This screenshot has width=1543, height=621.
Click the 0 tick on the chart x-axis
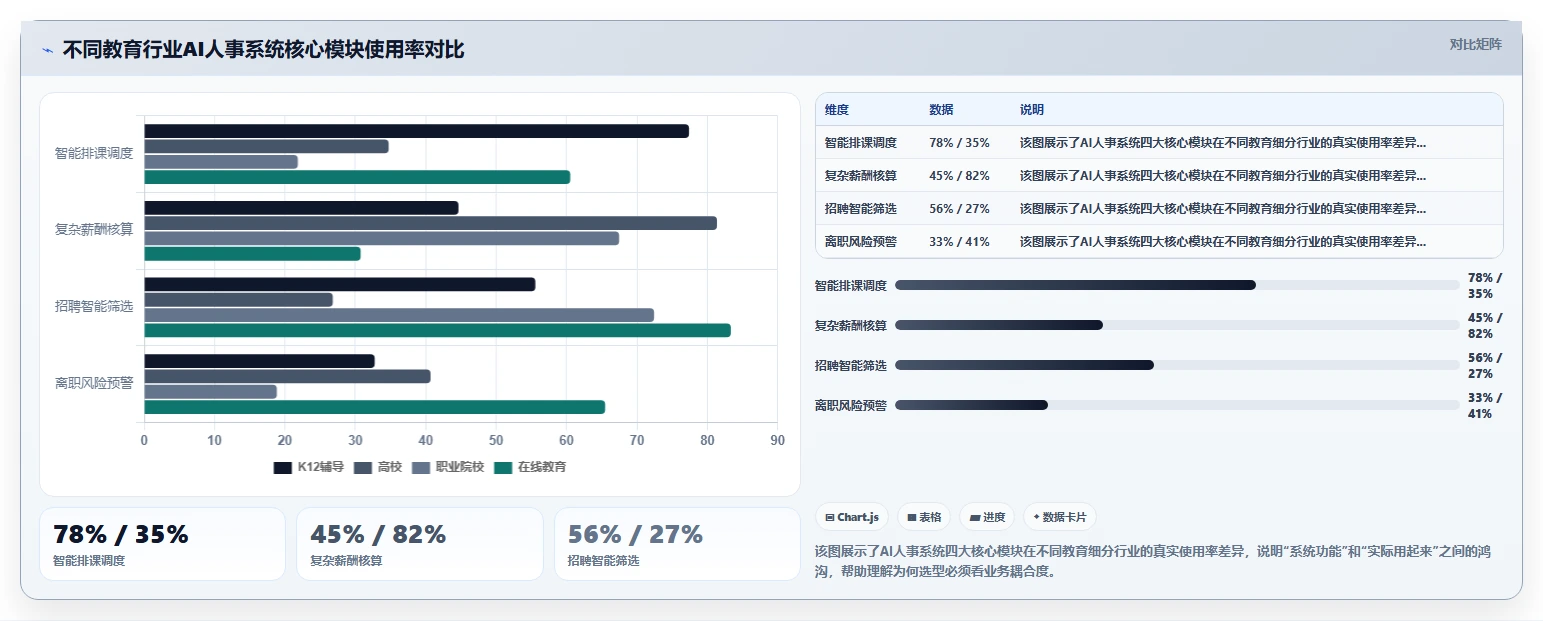click(144, 440)
